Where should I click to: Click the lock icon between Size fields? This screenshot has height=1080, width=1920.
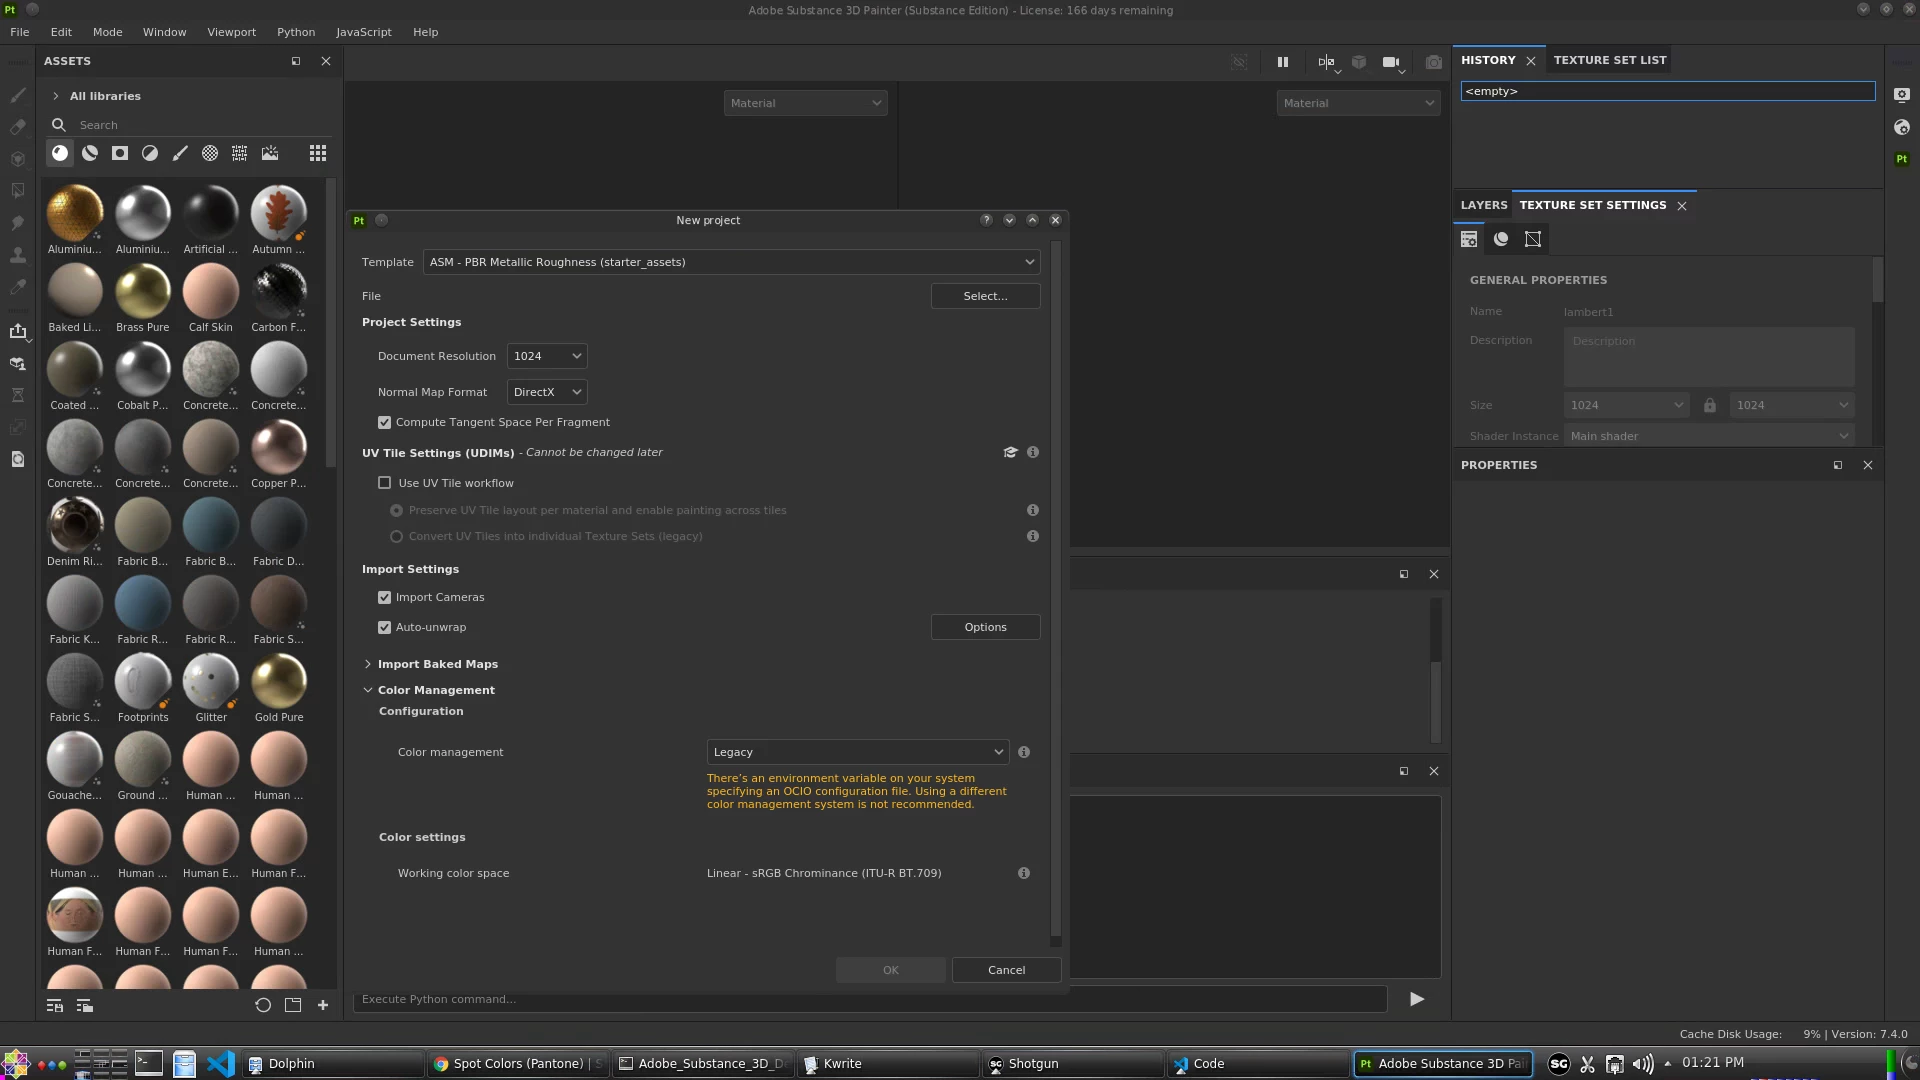coord(1709,405)
